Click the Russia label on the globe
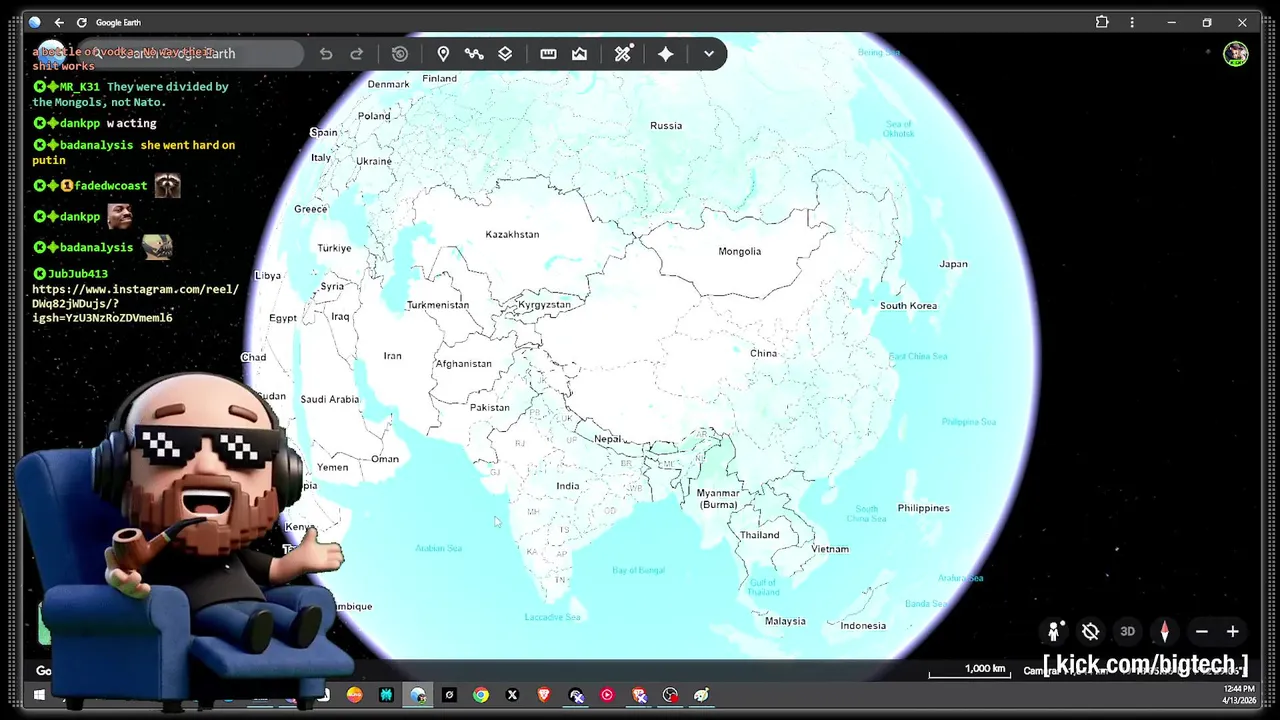 [666, 126]
